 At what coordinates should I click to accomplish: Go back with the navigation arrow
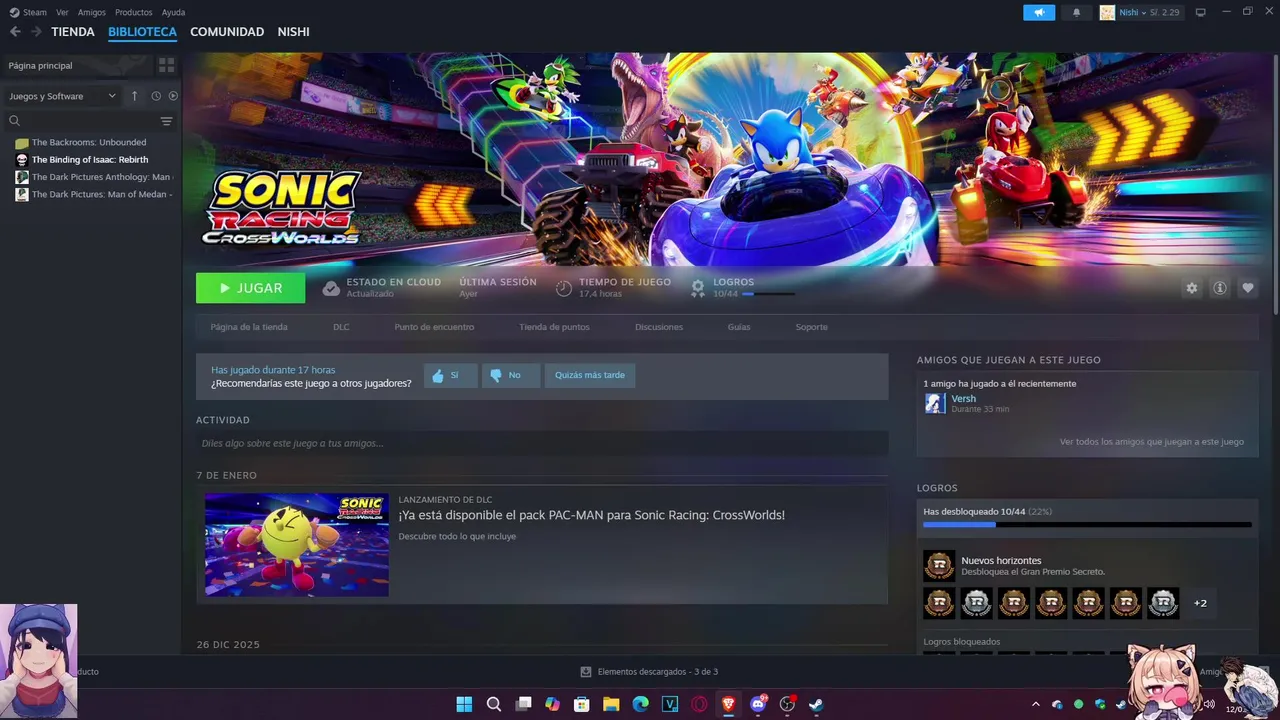point(15,32)
